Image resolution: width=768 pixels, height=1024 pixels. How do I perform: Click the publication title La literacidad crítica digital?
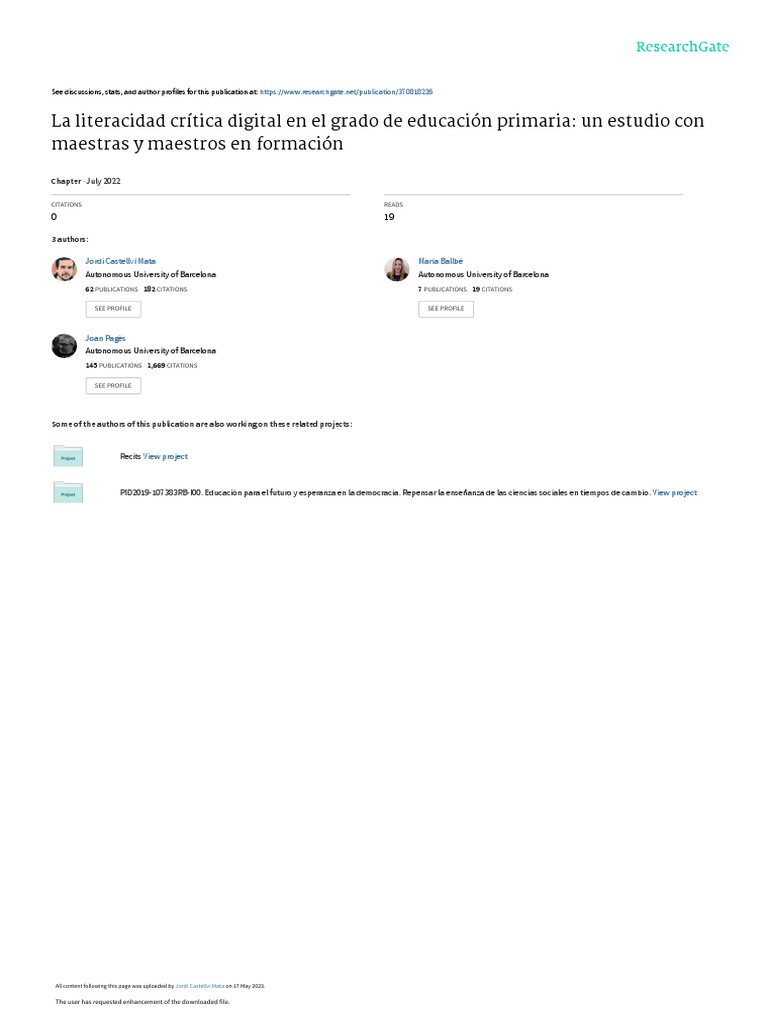click(377, 132)
